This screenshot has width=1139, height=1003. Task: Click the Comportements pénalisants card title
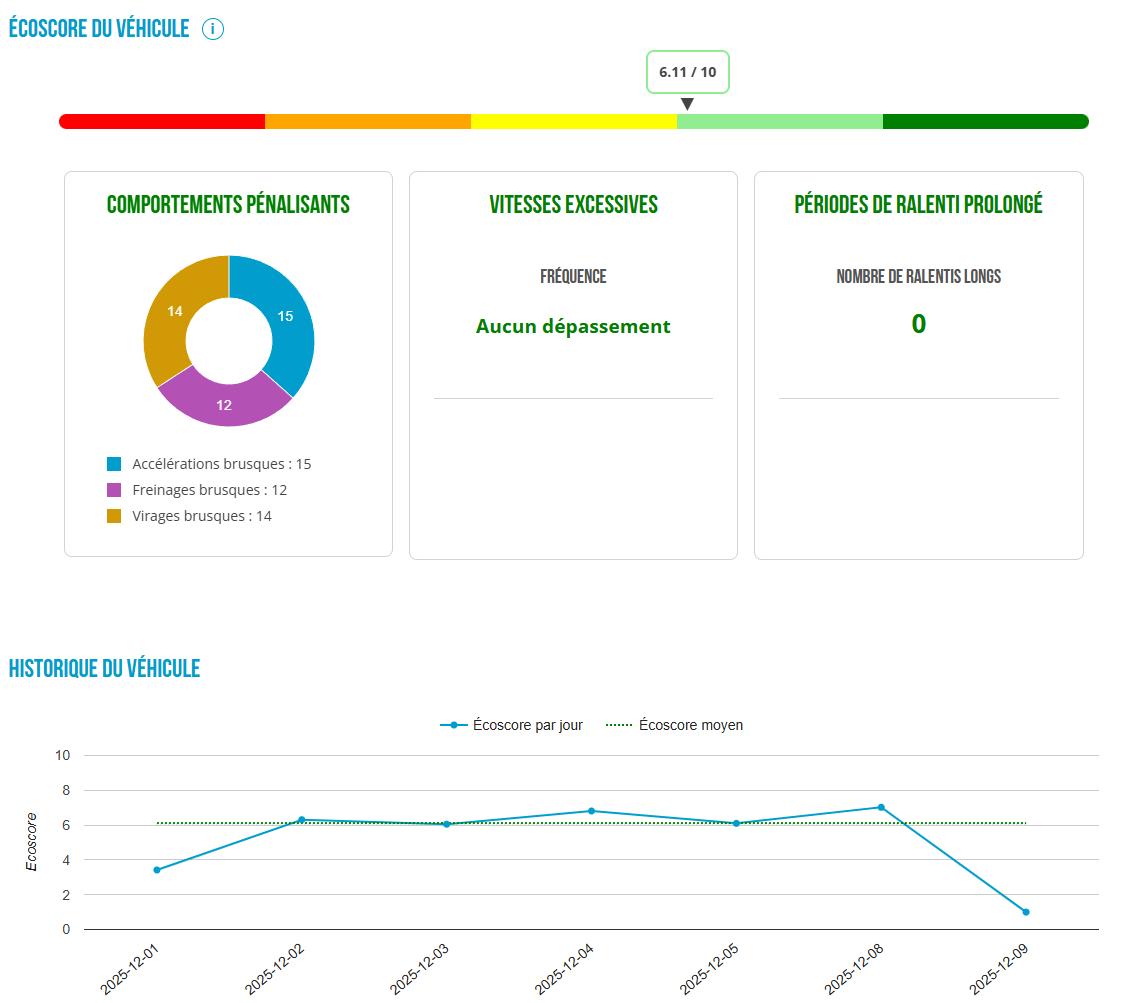pyautogui.click(x=228, y=205)
